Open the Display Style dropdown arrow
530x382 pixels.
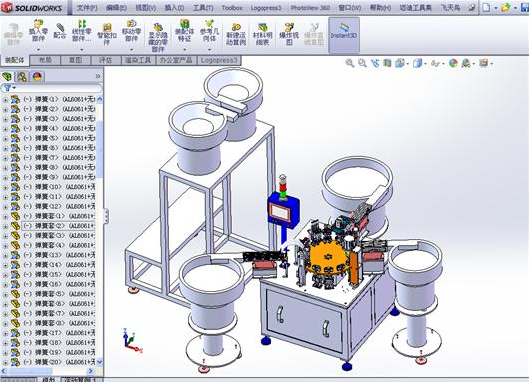(x=425, y=64)
